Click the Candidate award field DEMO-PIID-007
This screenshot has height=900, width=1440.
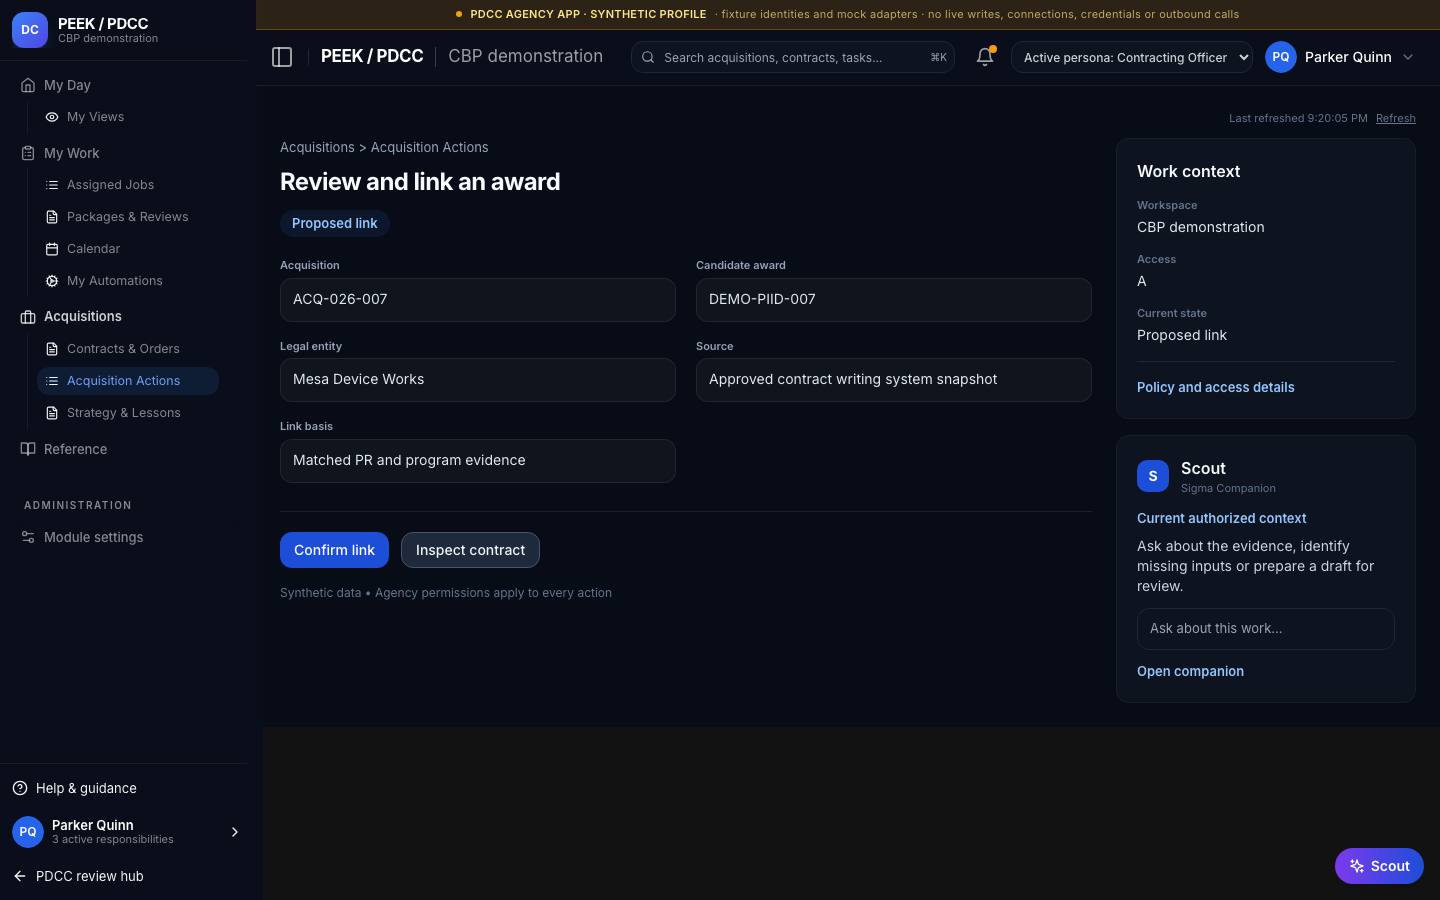[894, 300]
